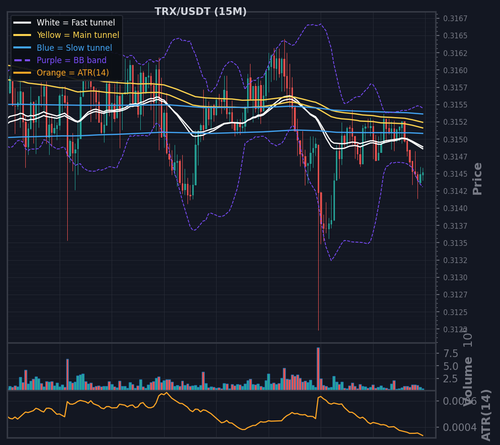Image resolution: width=500 pixels, height=445 pixels.
Task: Click the tallest red volume bar
Action: pyautogui.click(x=318, y=369)
